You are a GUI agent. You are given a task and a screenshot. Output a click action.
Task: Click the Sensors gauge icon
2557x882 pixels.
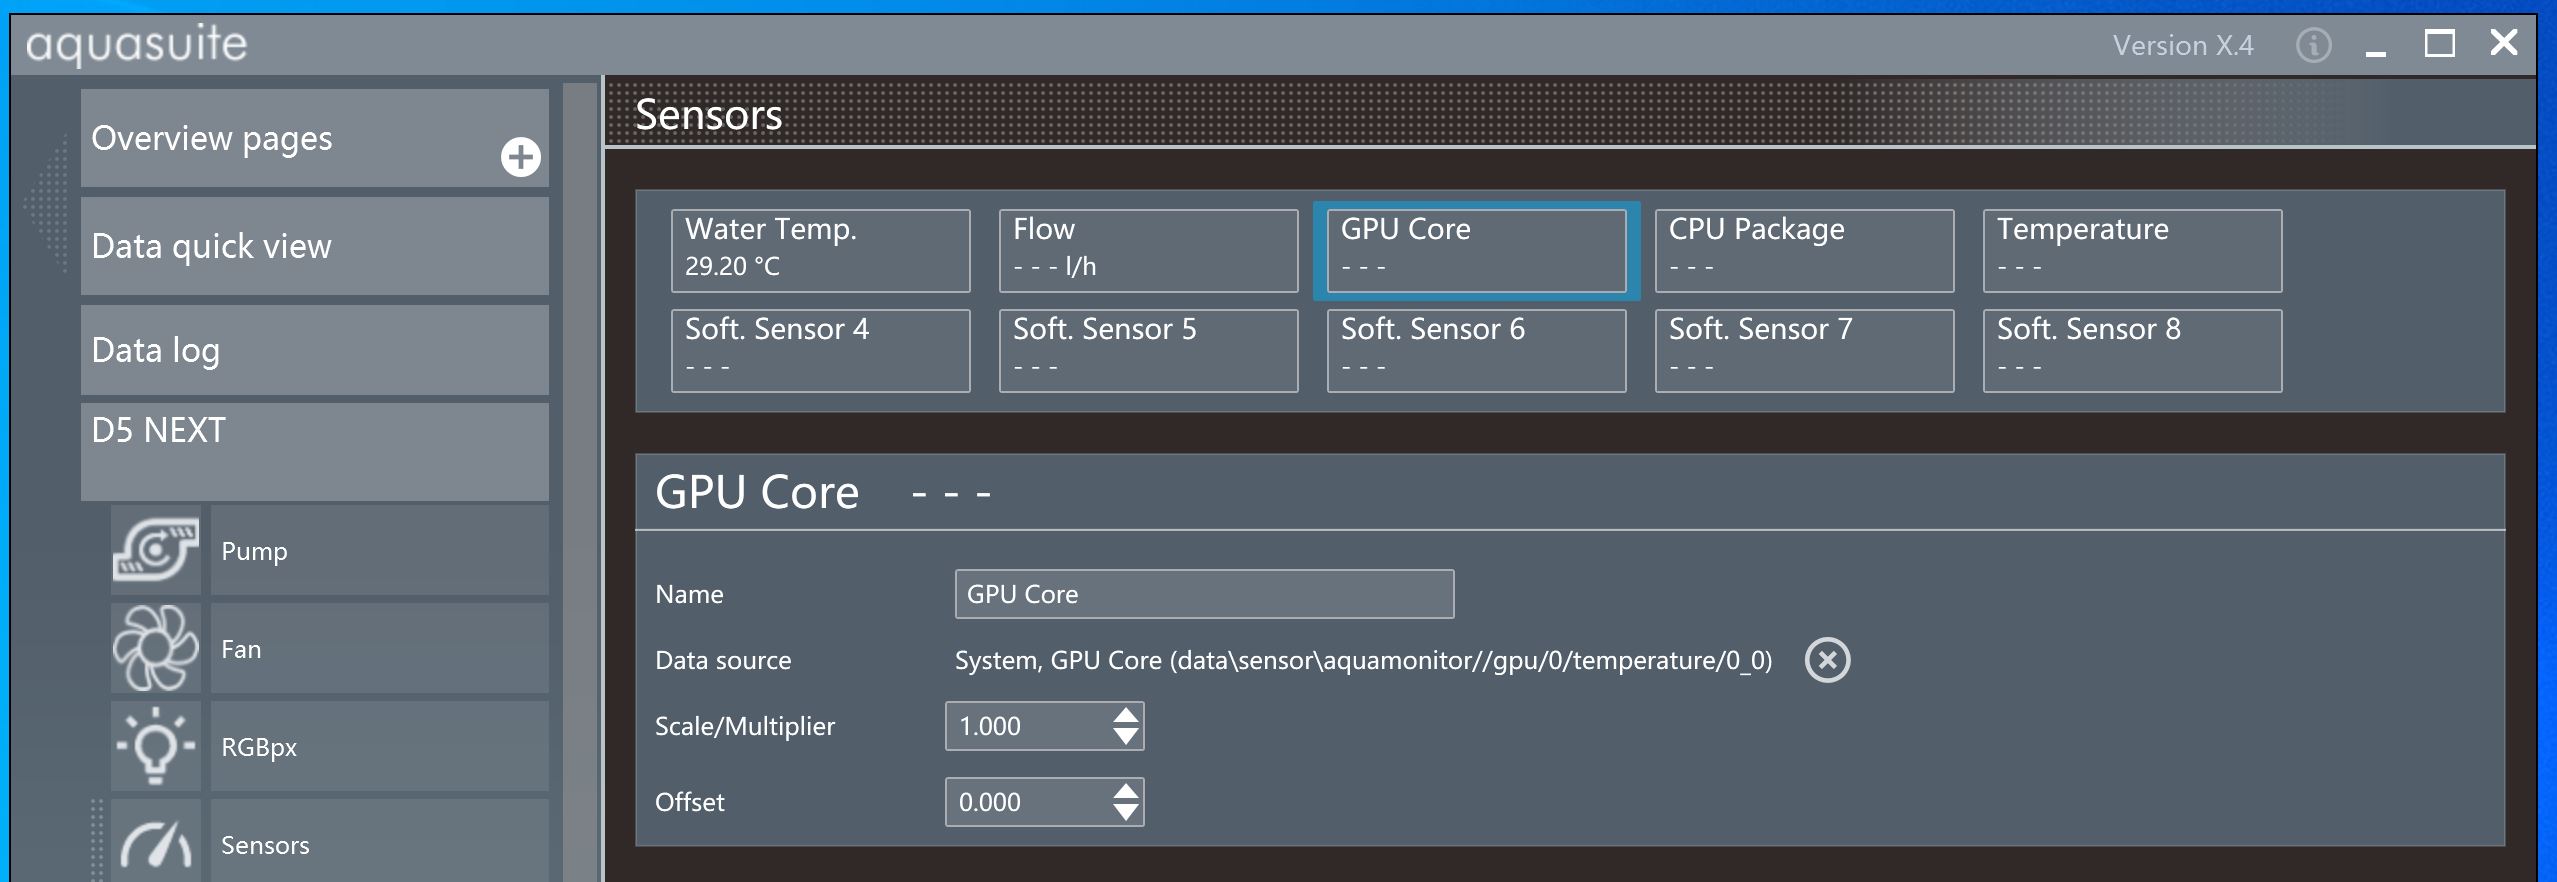coord(155,843)
